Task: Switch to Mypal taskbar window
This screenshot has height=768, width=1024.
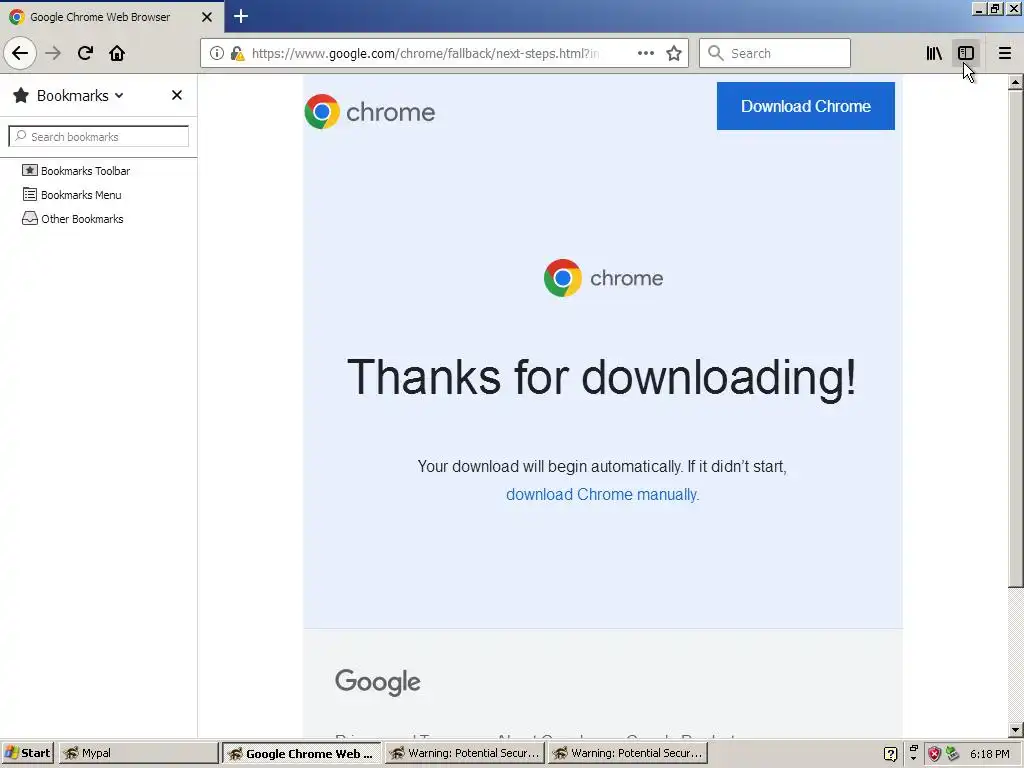Action: [138, 753]
